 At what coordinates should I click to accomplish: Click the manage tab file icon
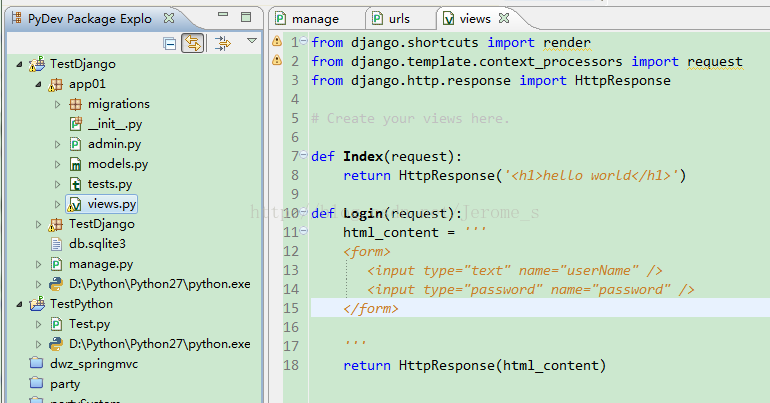click(280, 19)
